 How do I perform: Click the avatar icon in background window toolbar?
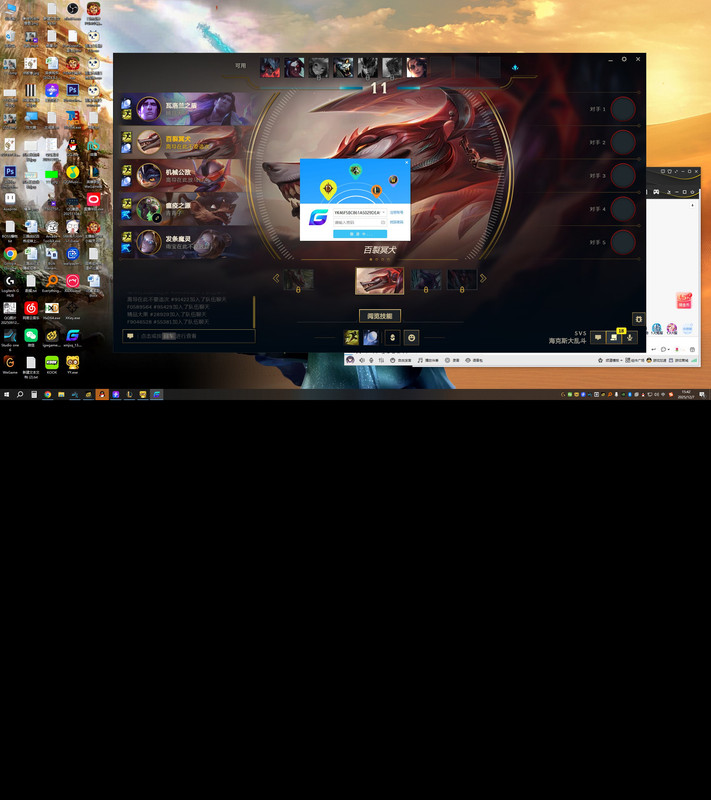pos(350,360)
